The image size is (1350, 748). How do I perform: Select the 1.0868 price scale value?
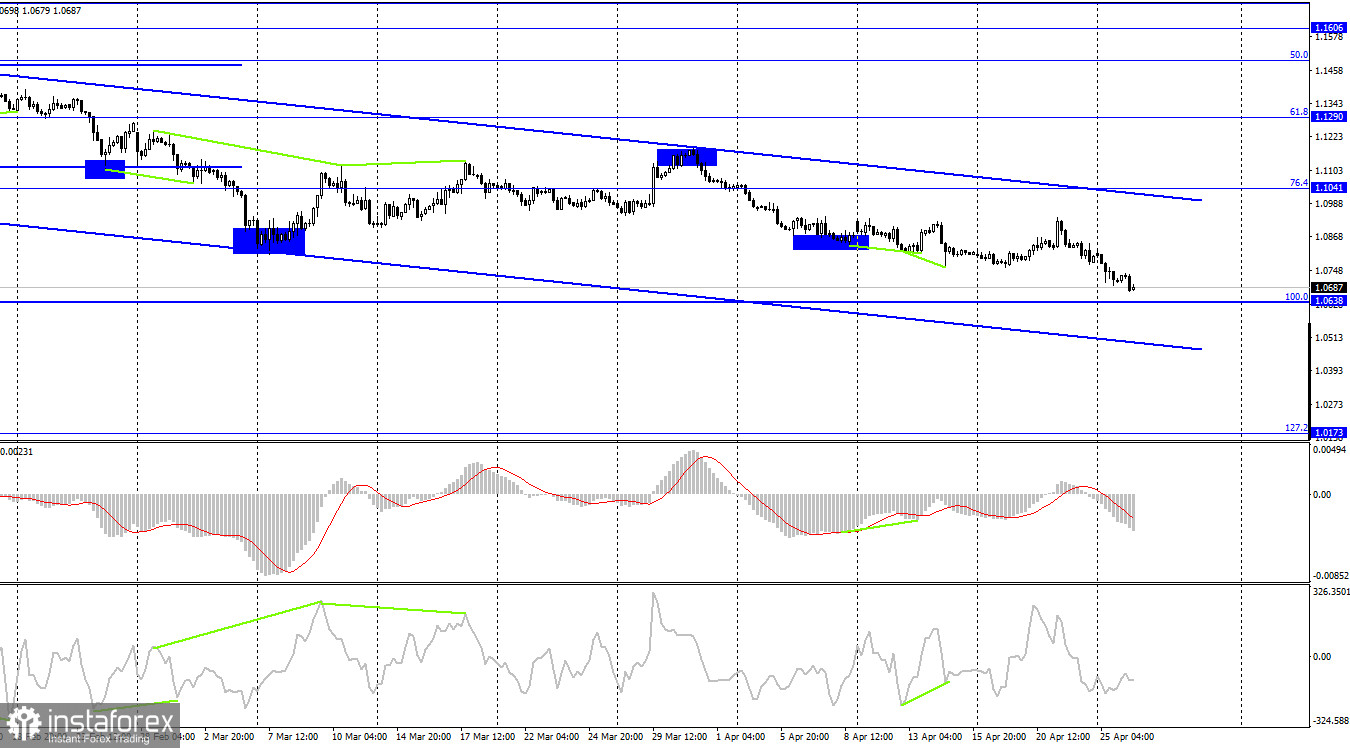[x=1331, y=237]
